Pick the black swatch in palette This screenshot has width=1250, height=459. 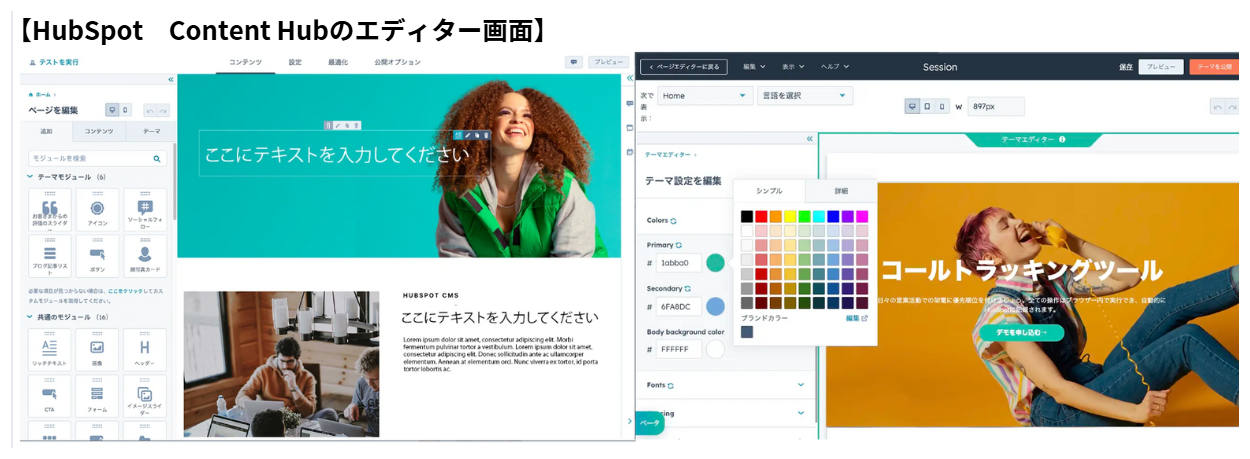(747, 216)
